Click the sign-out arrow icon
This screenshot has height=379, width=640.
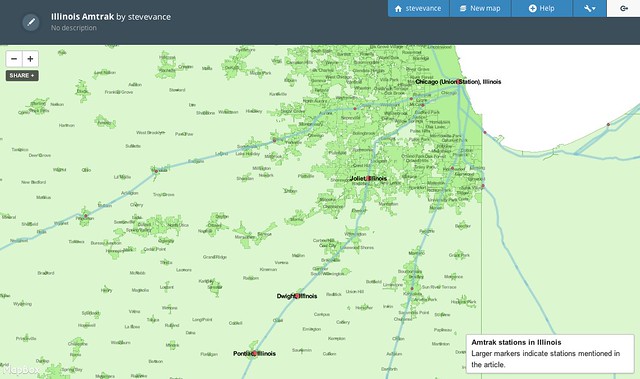pyautogui.click(x=623, y=8)
